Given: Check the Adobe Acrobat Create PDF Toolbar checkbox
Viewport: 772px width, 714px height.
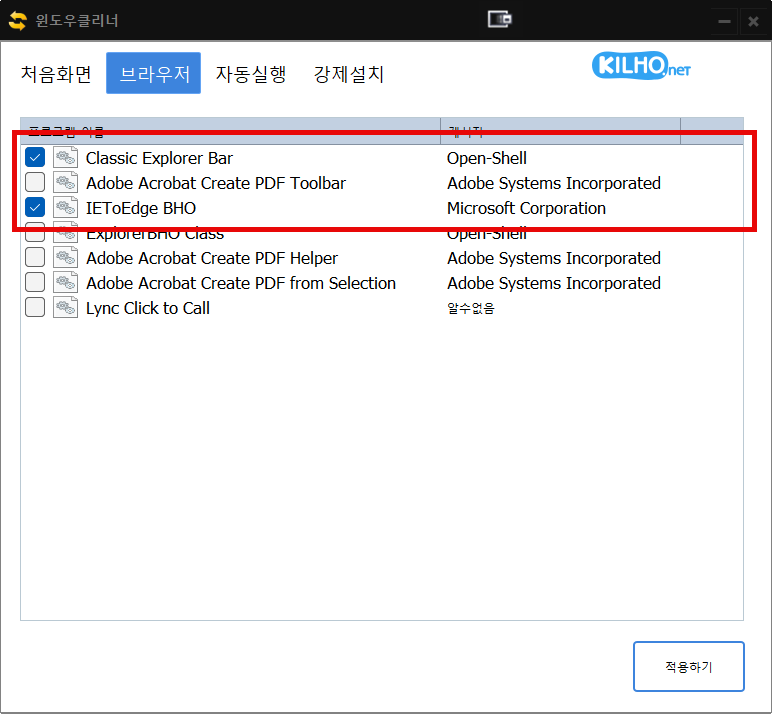Looking at the screenshot, I should (x=35, y=183).
